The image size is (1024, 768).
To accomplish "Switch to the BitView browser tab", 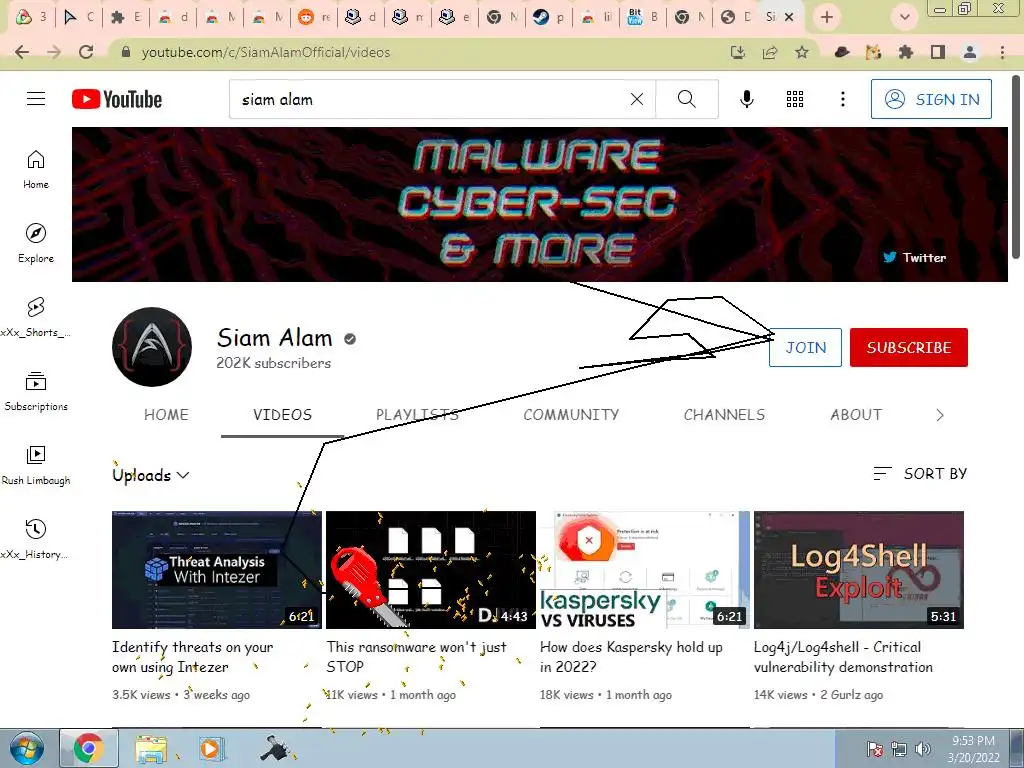I will (643, 17).
